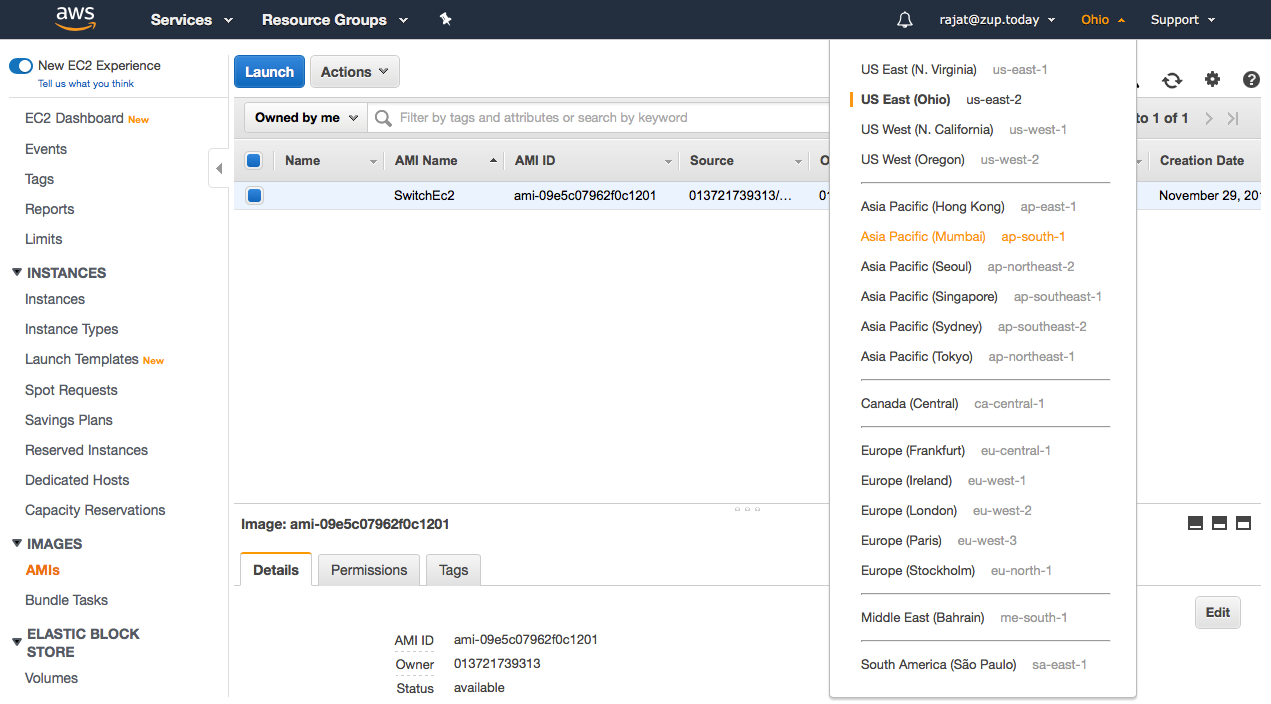Go to Volumes in sidebar
Viewport: 1271px width, 704px height.
(51, 678)
